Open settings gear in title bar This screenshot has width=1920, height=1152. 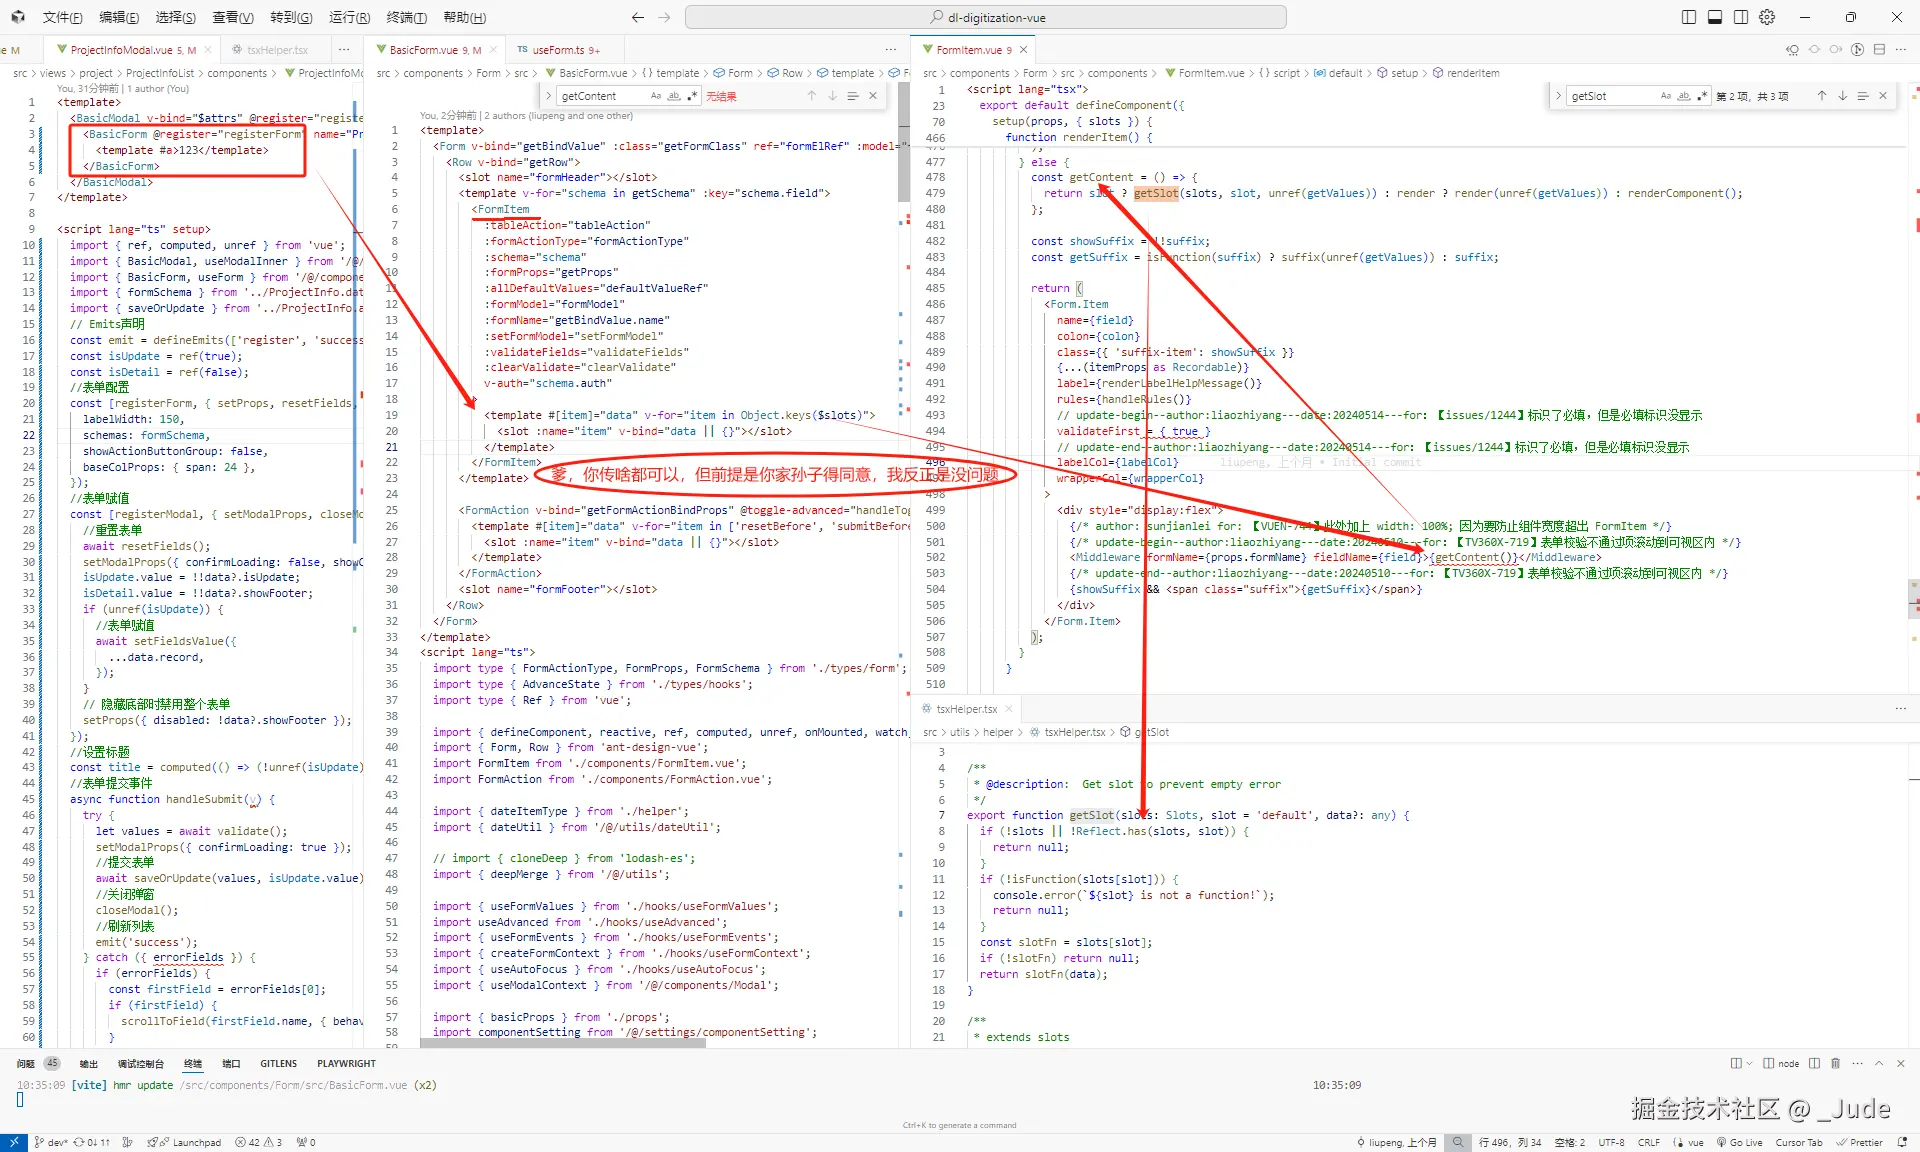[x=1767, y=17]
